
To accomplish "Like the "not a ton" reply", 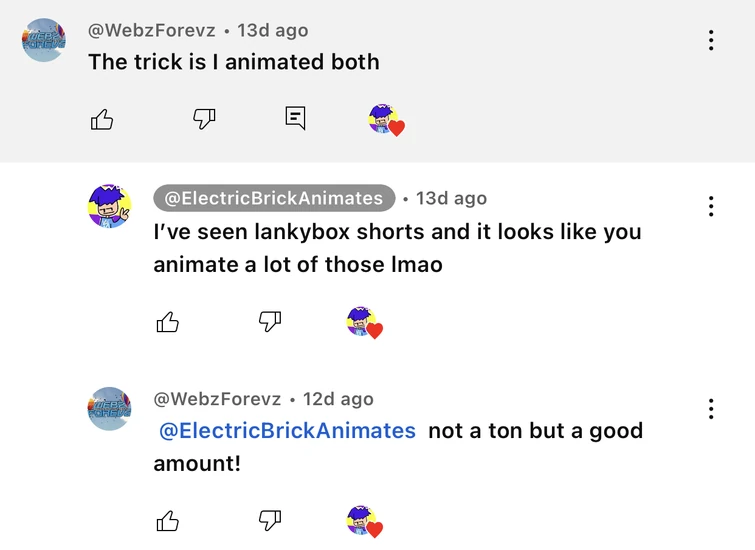I will (x=168, y=521).
